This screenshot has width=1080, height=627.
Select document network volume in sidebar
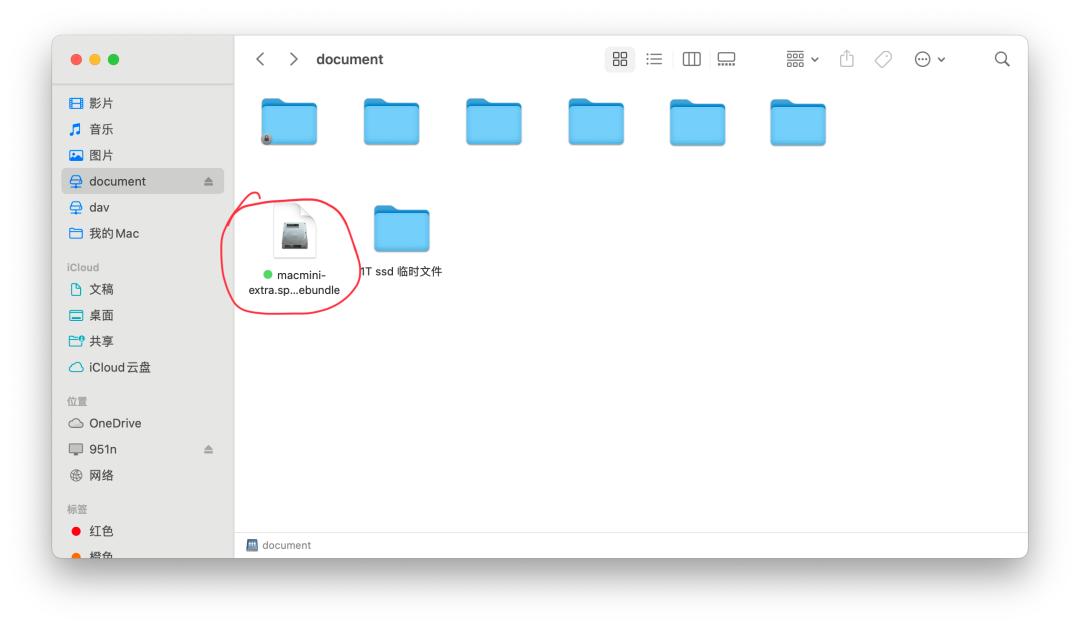coord(143,181)
